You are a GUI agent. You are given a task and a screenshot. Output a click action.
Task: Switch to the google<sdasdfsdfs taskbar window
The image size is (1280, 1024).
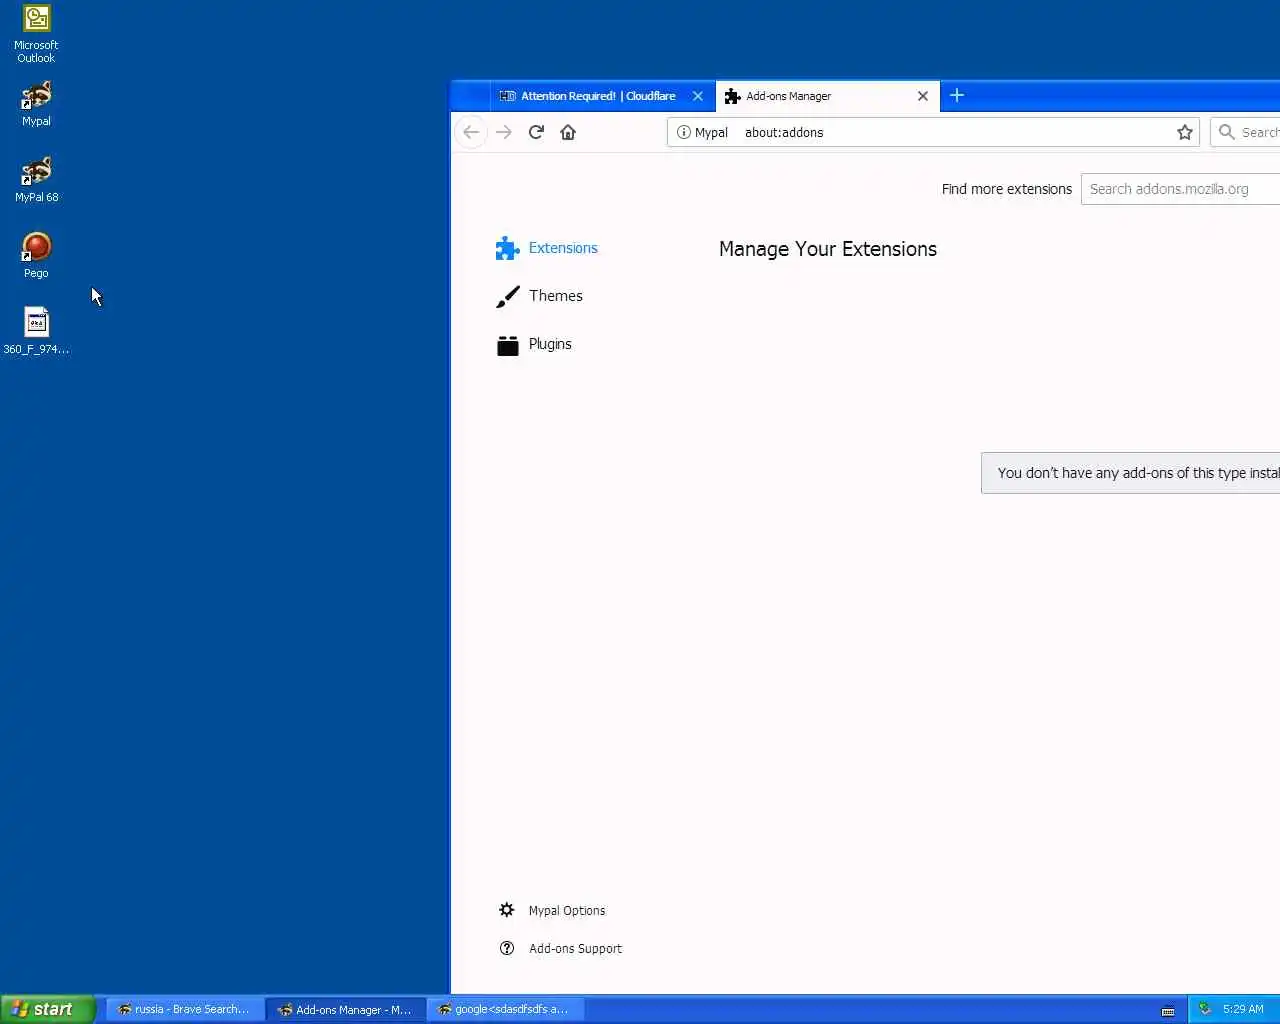tap(506, 1009)
